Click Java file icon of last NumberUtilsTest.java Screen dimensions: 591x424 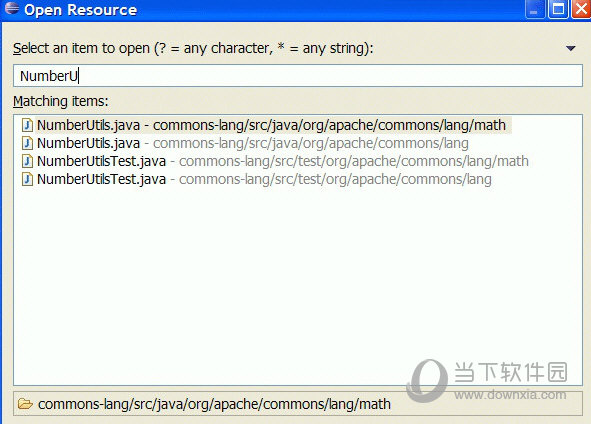[x=27, y=179]
